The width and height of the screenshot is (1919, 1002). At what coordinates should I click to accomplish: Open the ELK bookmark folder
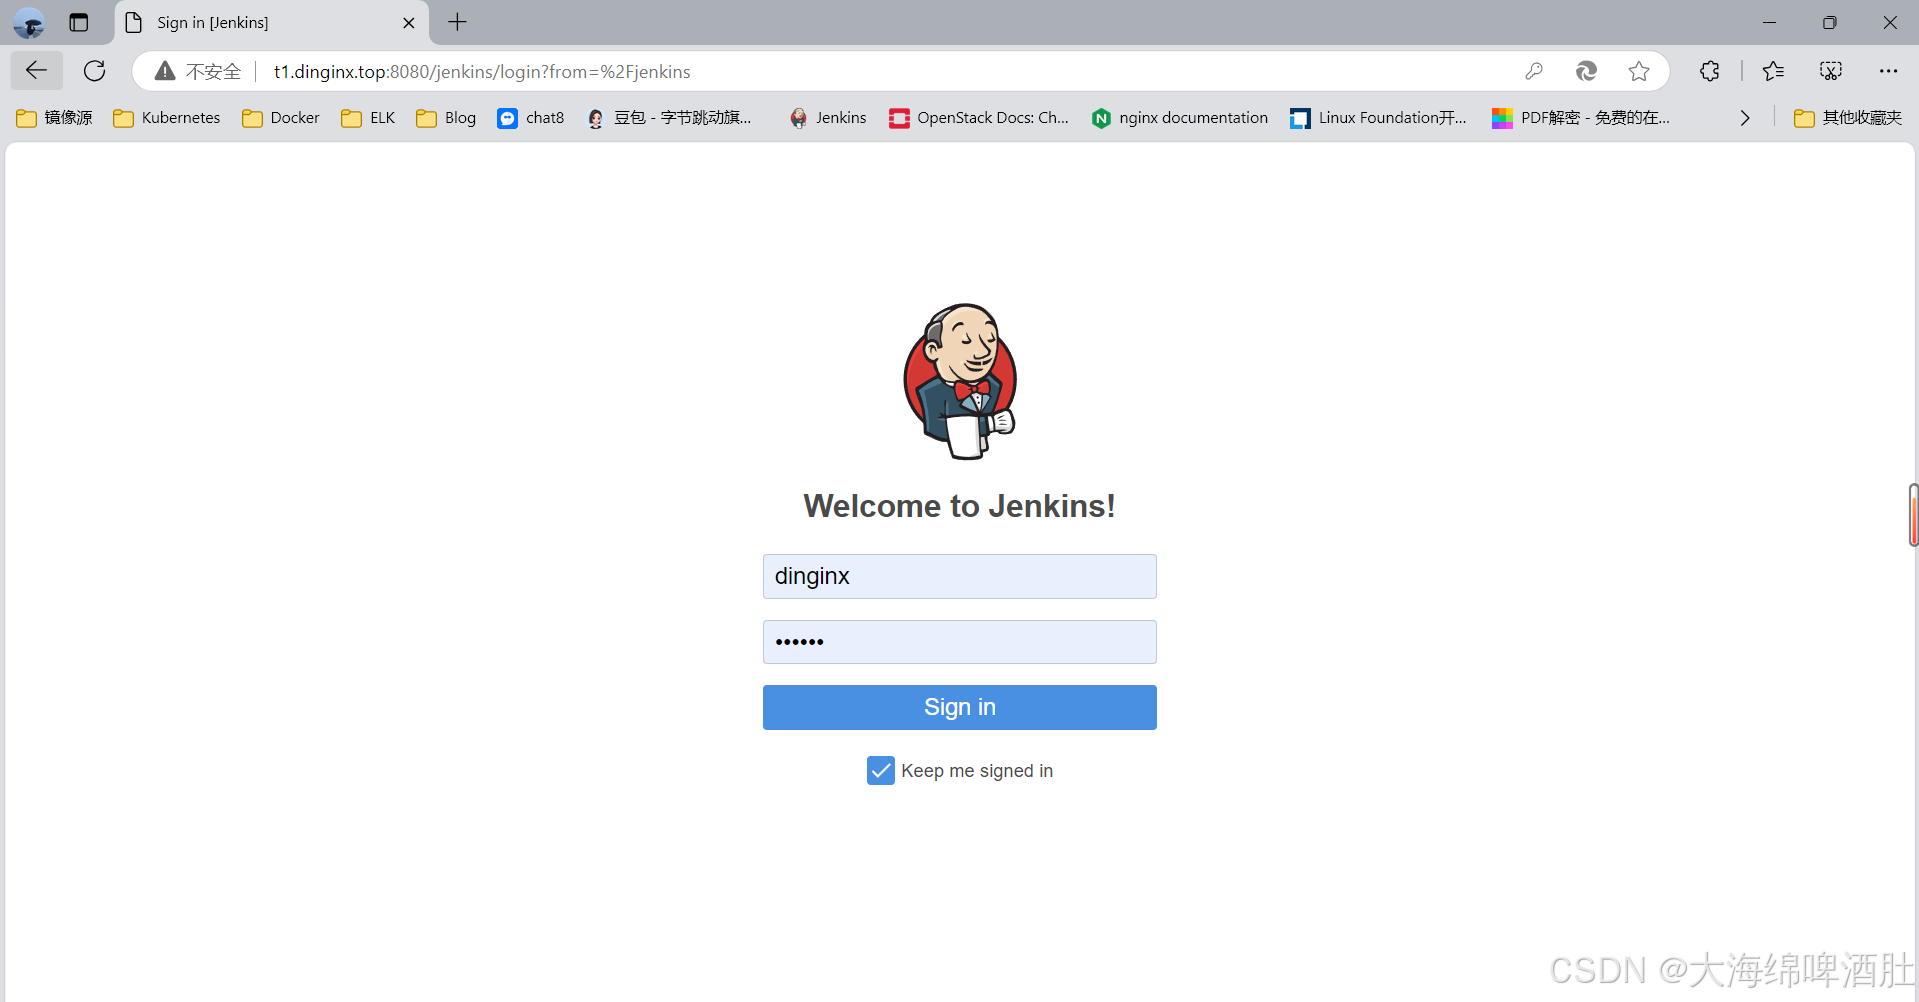click(368, 118)
